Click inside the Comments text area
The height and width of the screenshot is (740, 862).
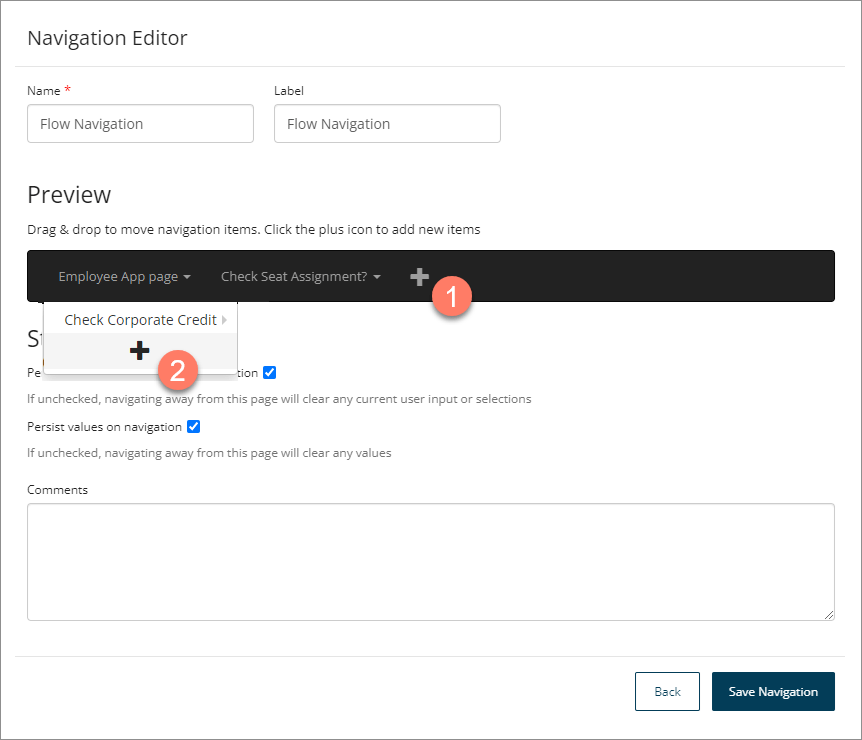(430, 560)
